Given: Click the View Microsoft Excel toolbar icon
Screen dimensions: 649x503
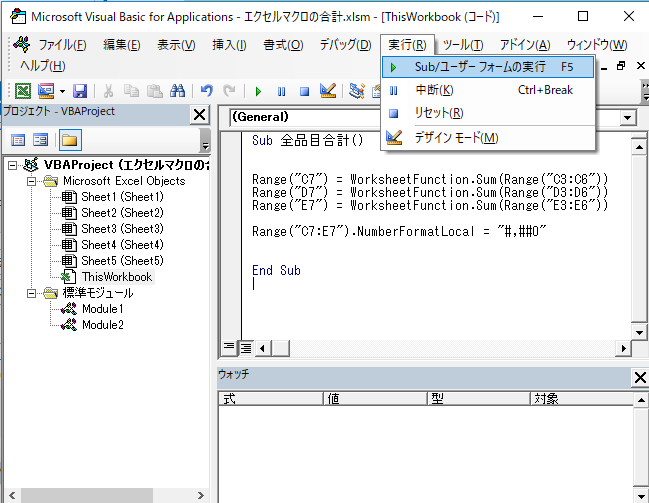Looking at the screenshot, I should point(23,91).
